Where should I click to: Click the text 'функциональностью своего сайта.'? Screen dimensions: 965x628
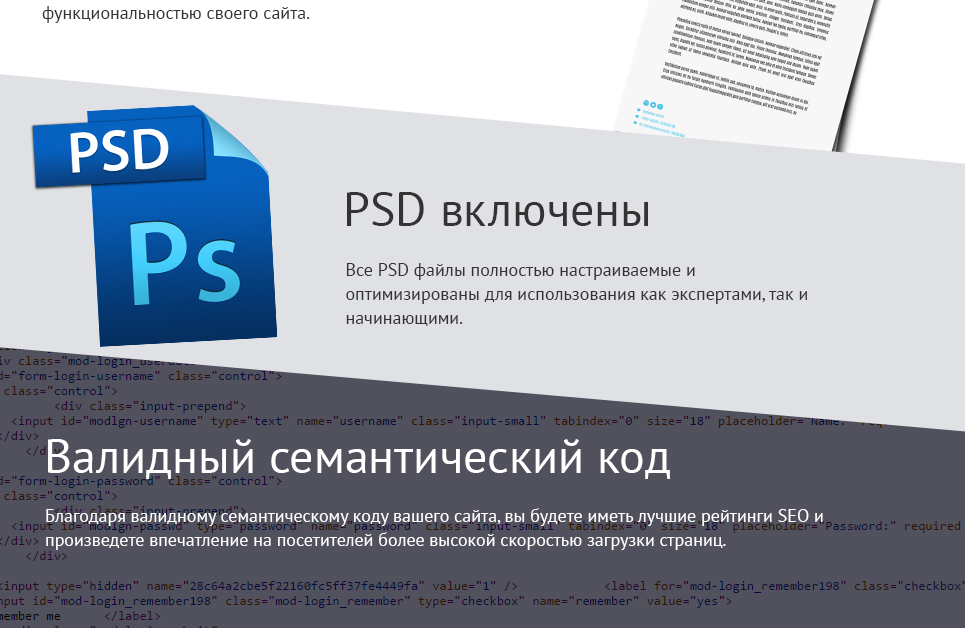pyautogui.click(x=176, y=13)
